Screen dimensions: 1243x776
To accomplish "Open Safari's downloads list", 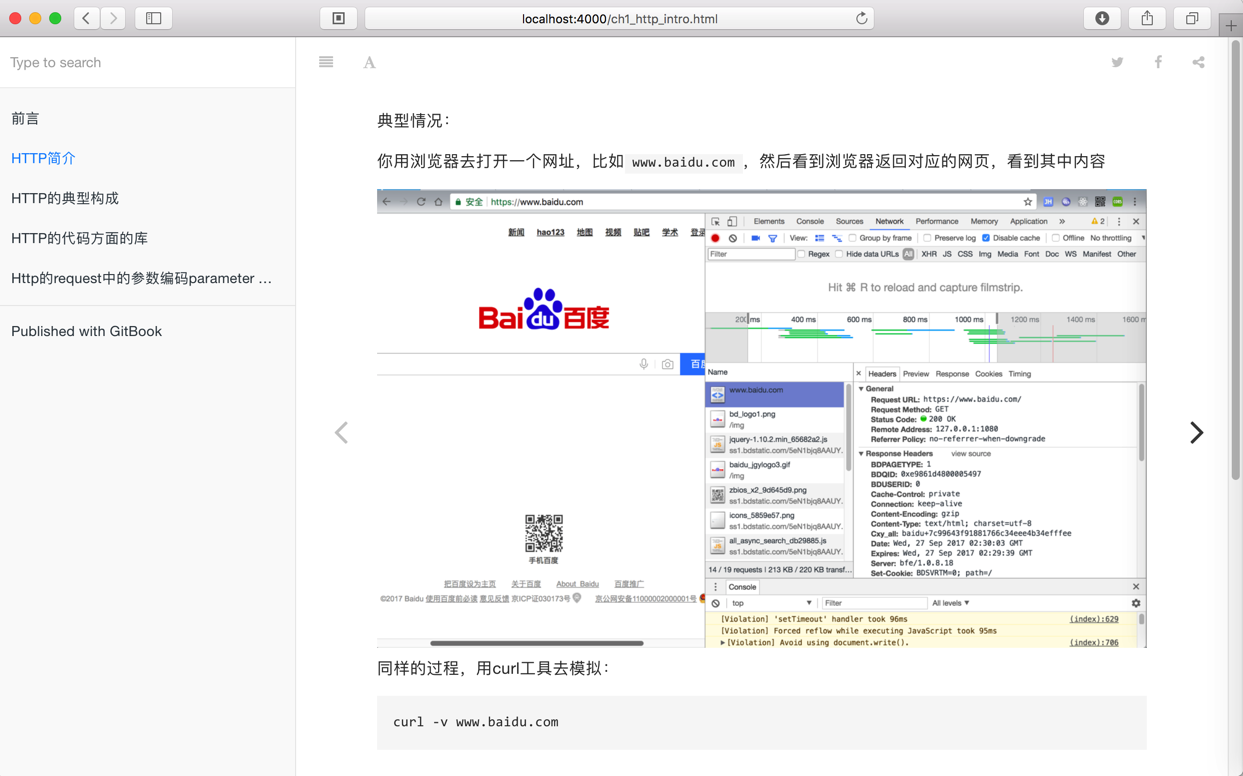I will point(1102,18).
